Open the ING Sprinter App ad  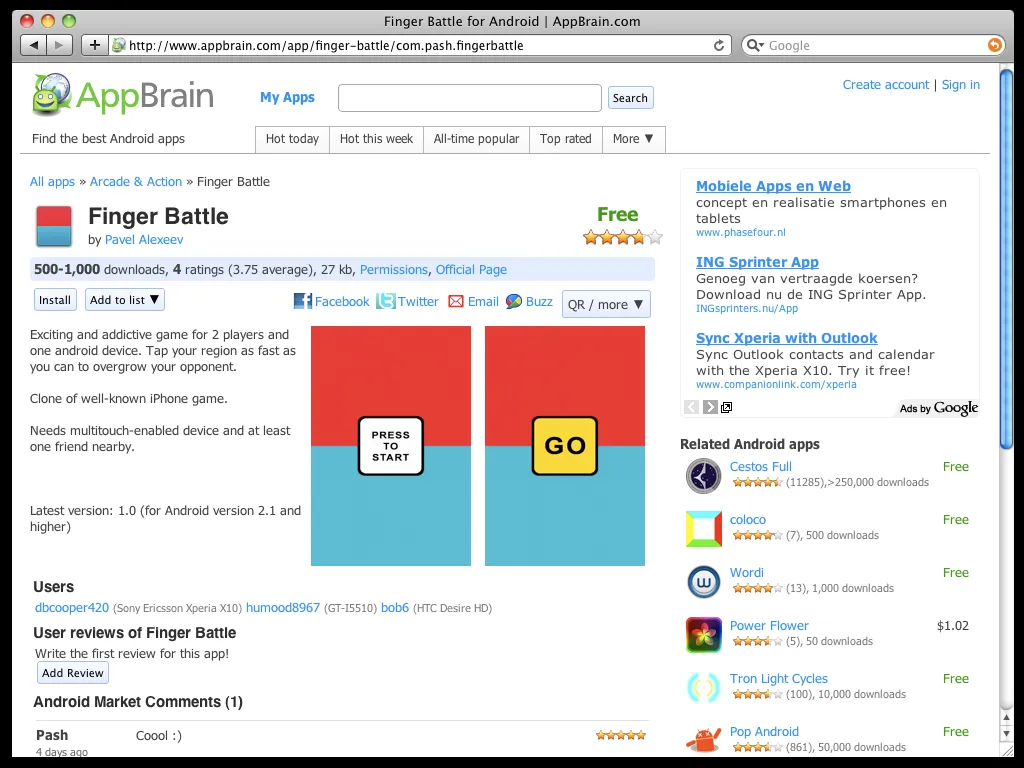coord(757,262)
